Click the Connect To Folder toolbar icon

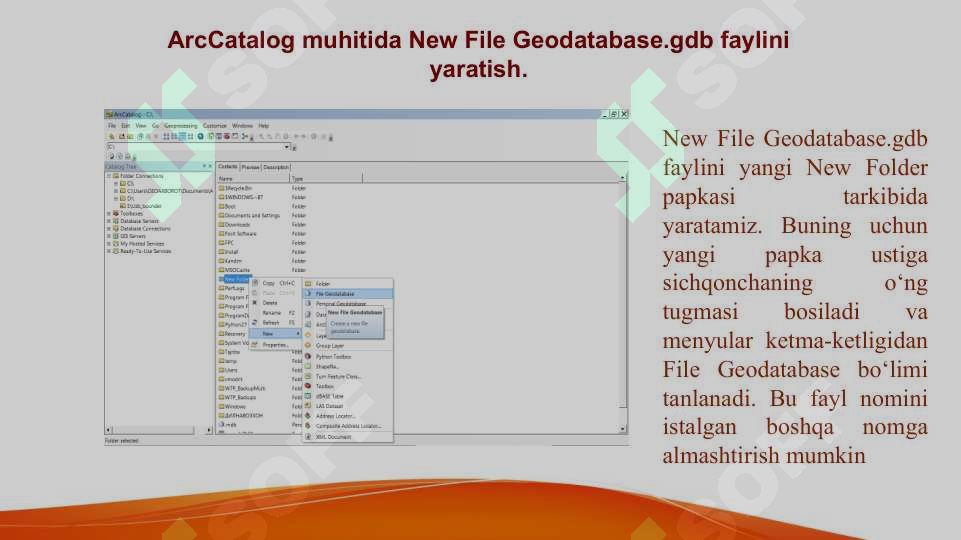pos(121,137)
